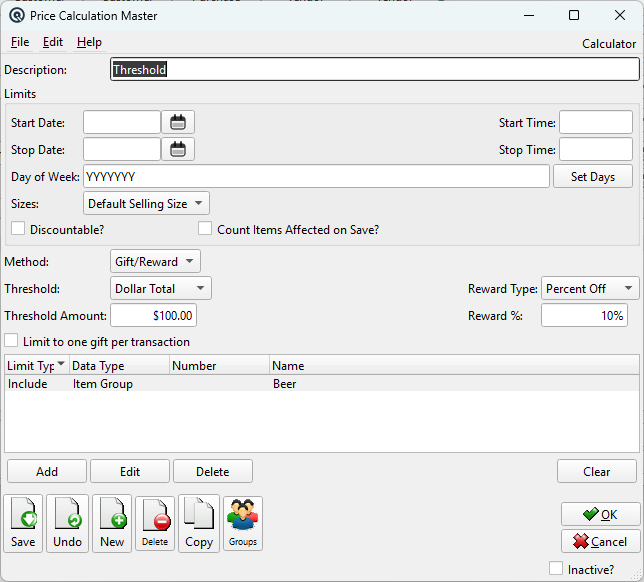Expand the Reward Type dropdown
Image resolution: width=644 pixels, height=582 pixels.
[x=590, y=288]
